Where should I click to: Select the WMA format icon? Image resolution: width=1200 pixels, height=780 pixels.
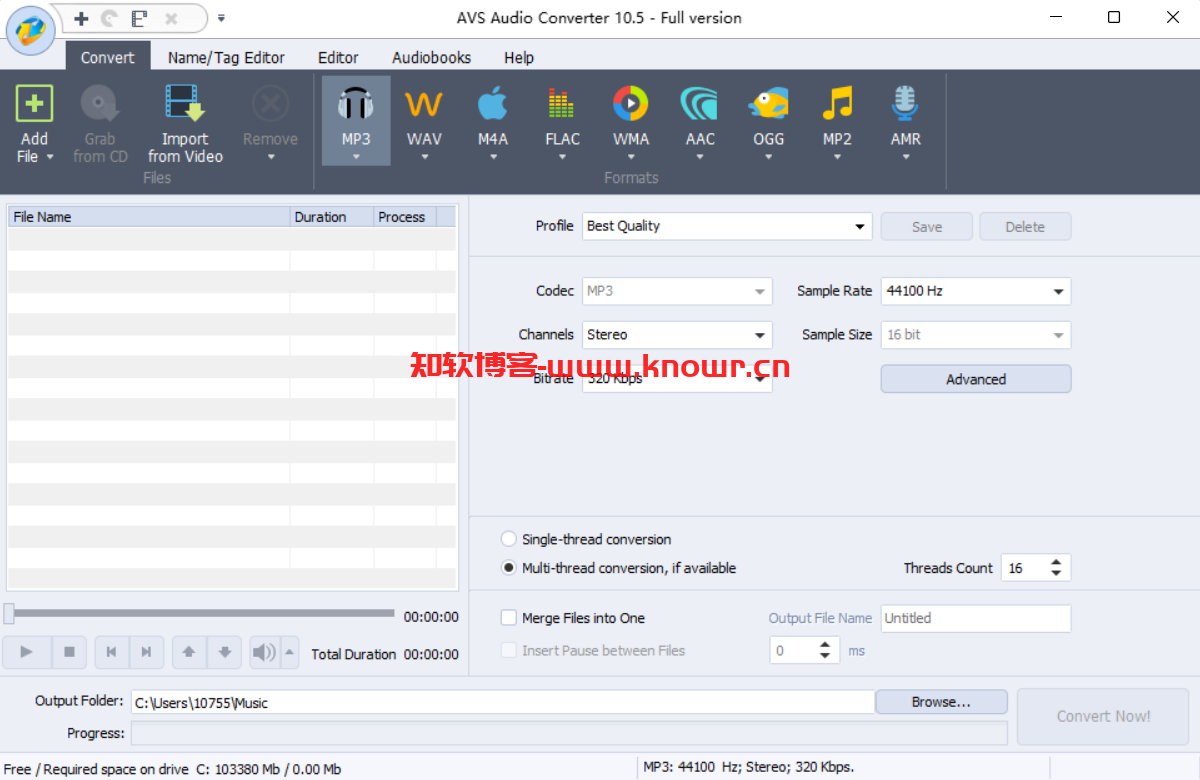click(631, 103)
